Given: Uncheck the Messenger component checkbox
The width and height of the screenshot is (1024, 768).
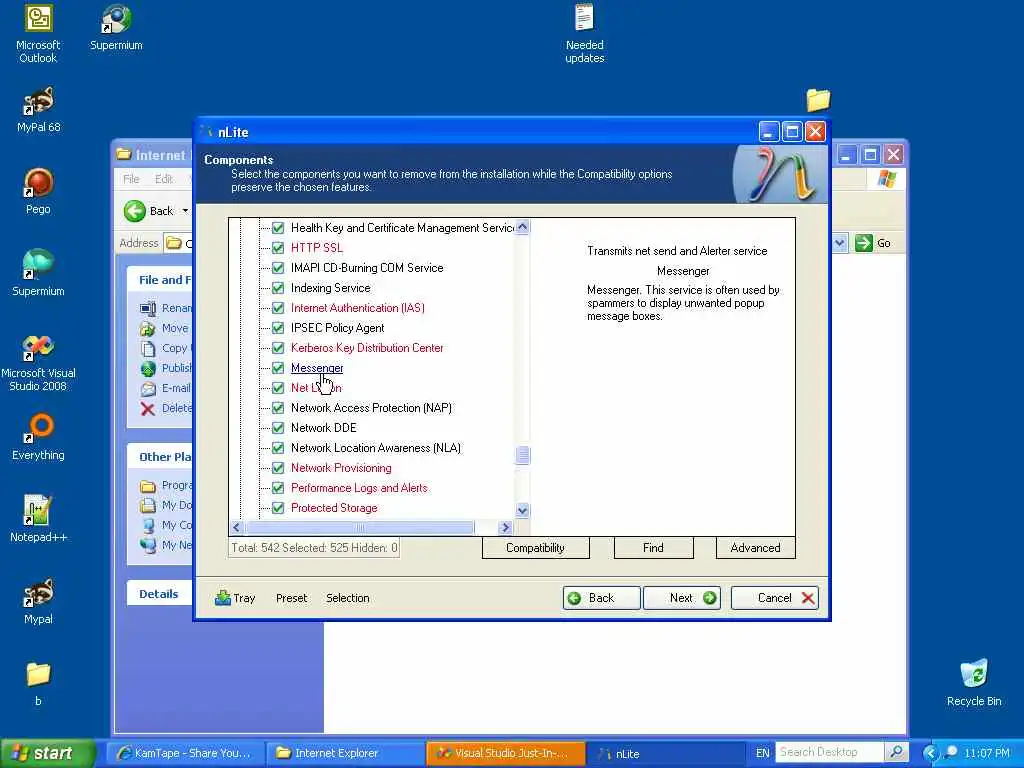Looking at the screenshot, I should [x=278, y=368].
